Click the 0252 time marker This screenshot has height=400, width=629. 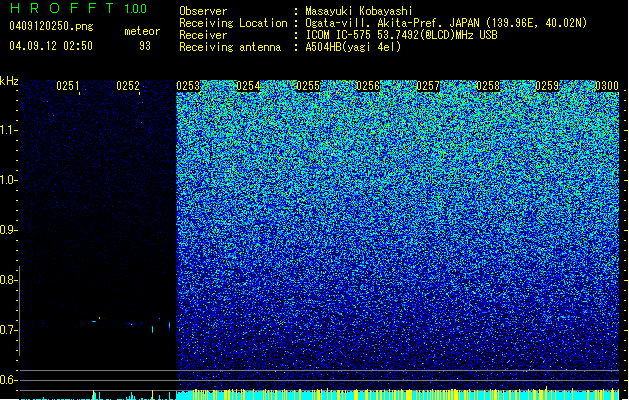tap(128, 86)
